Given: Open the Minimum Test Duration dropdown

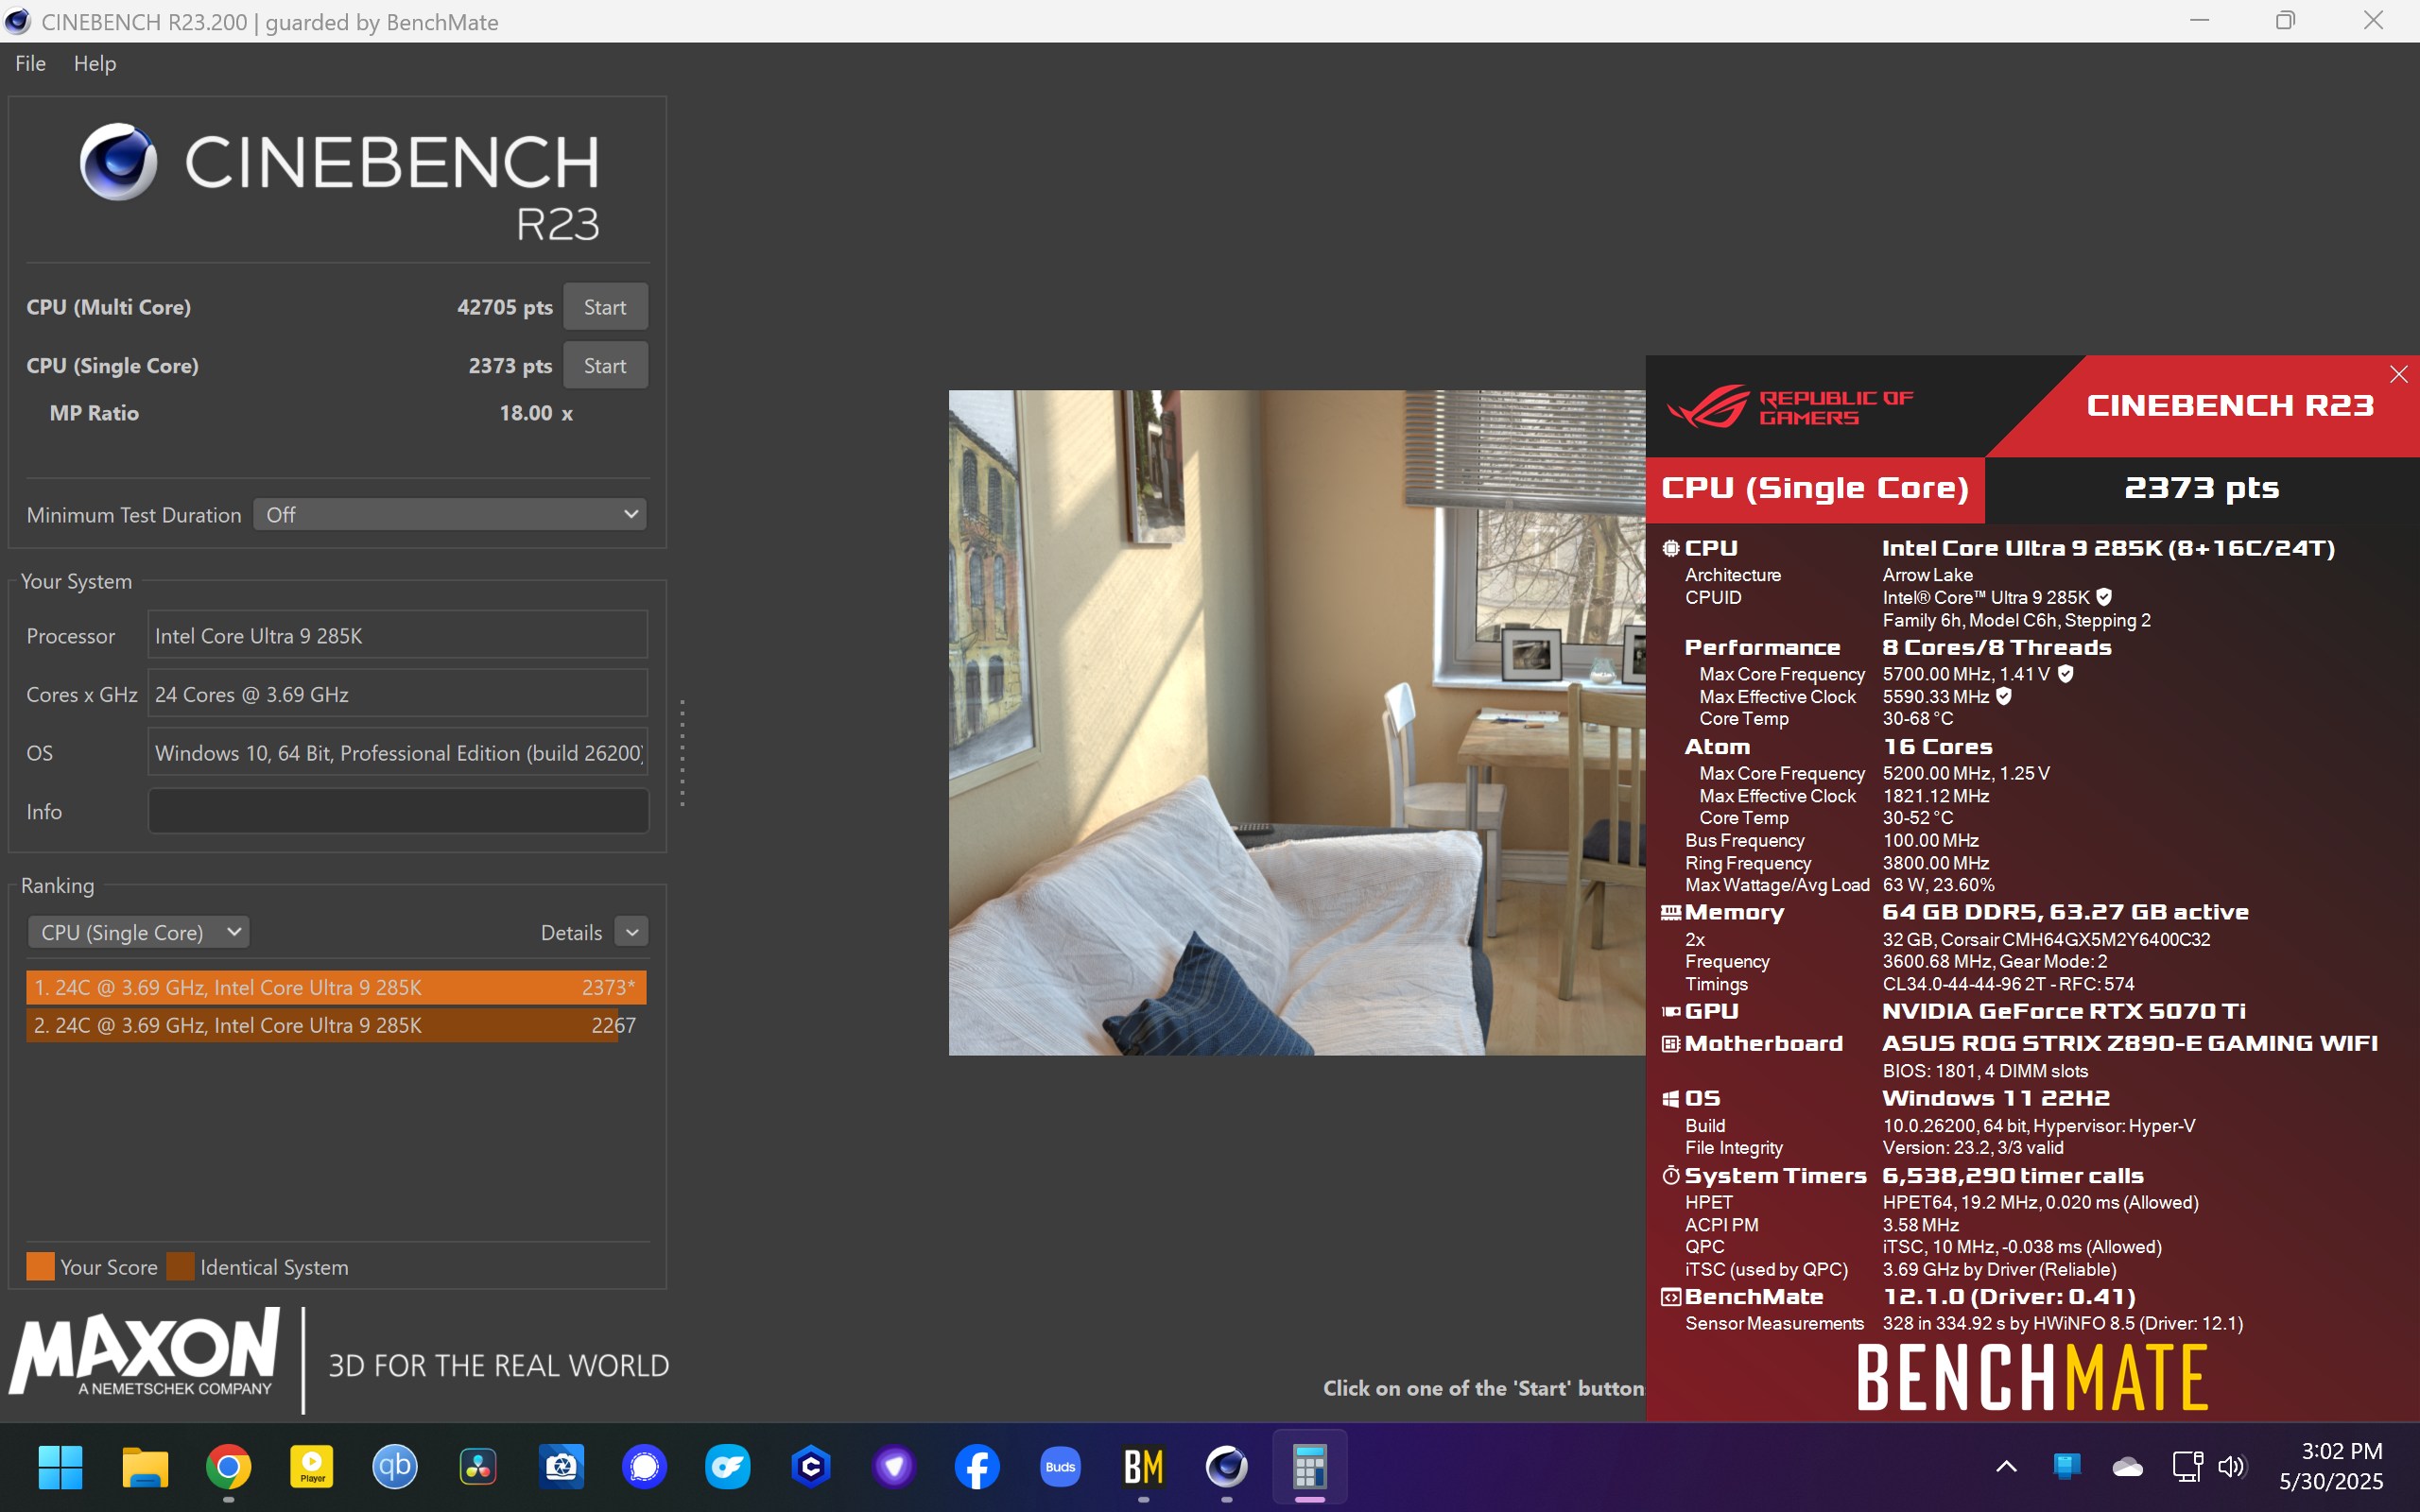Looking at the screenshot, I should [x=449, y=515].
